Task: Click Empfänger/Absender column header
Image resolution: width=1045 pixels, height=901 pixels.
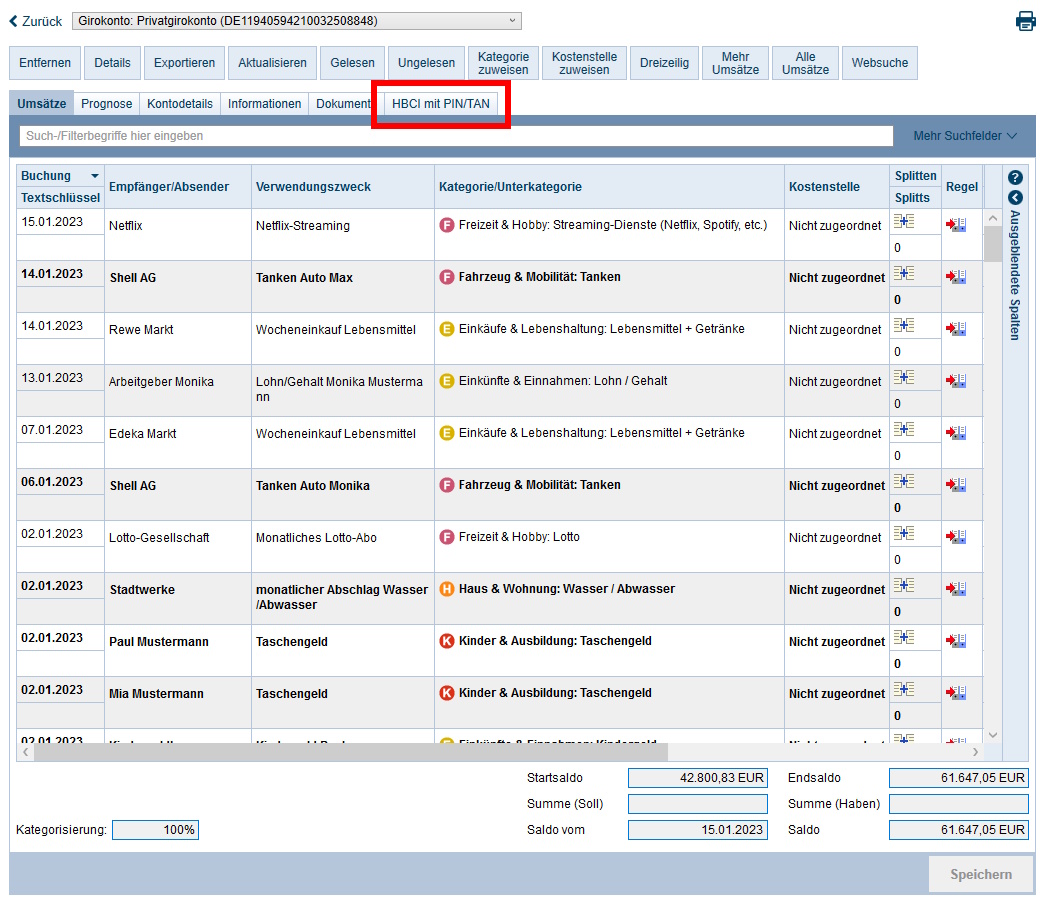Action: coord(178,187)
